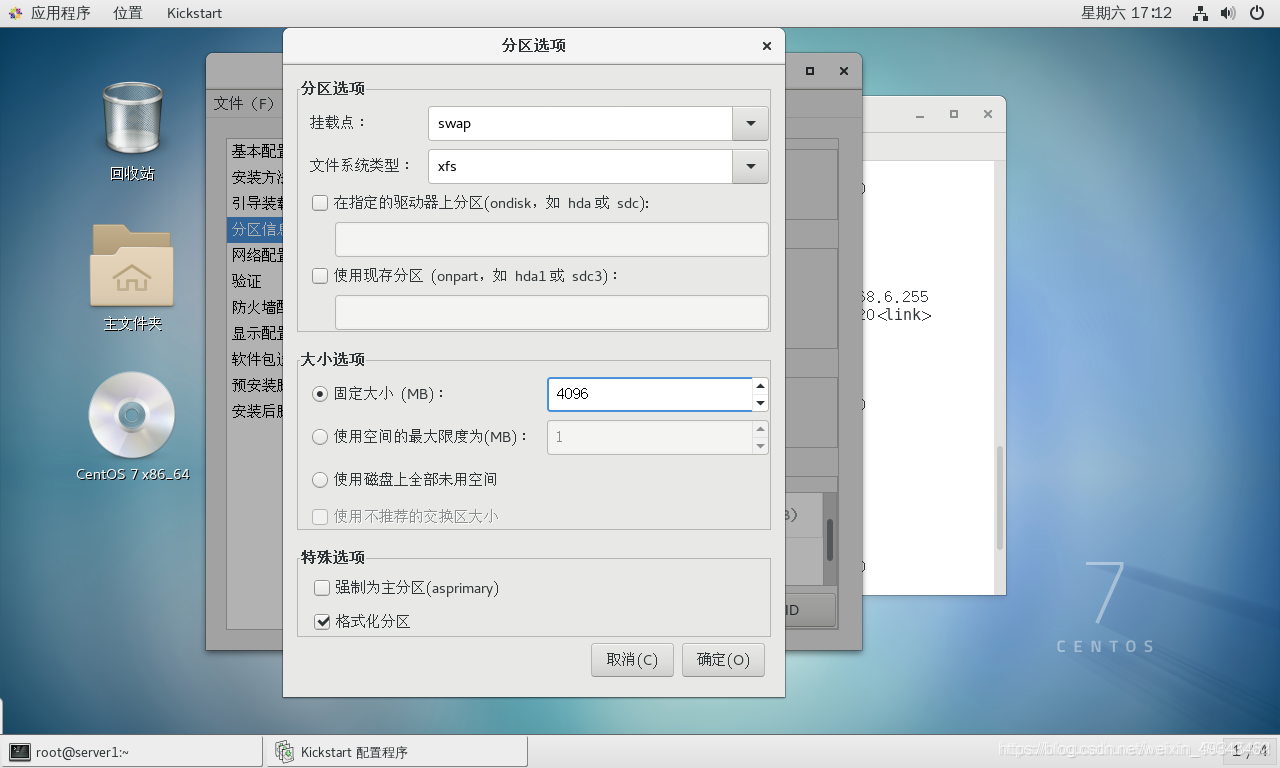This screenshot has height=768, width=1280.
Task: Maximize the Kickstart configurator window
Action: pos(810,71)
